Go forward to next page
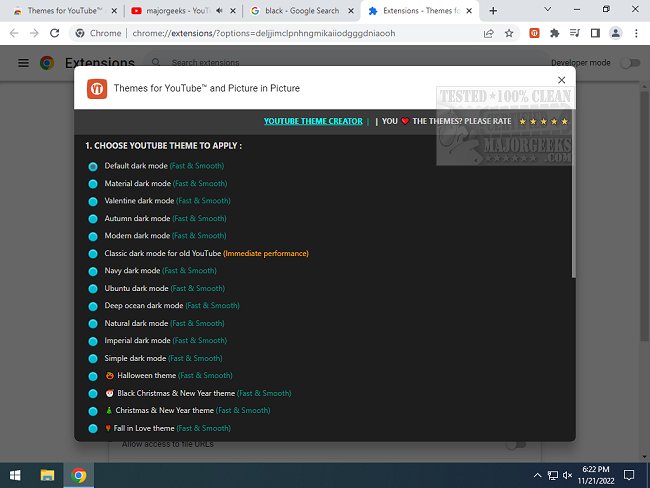 34,33
